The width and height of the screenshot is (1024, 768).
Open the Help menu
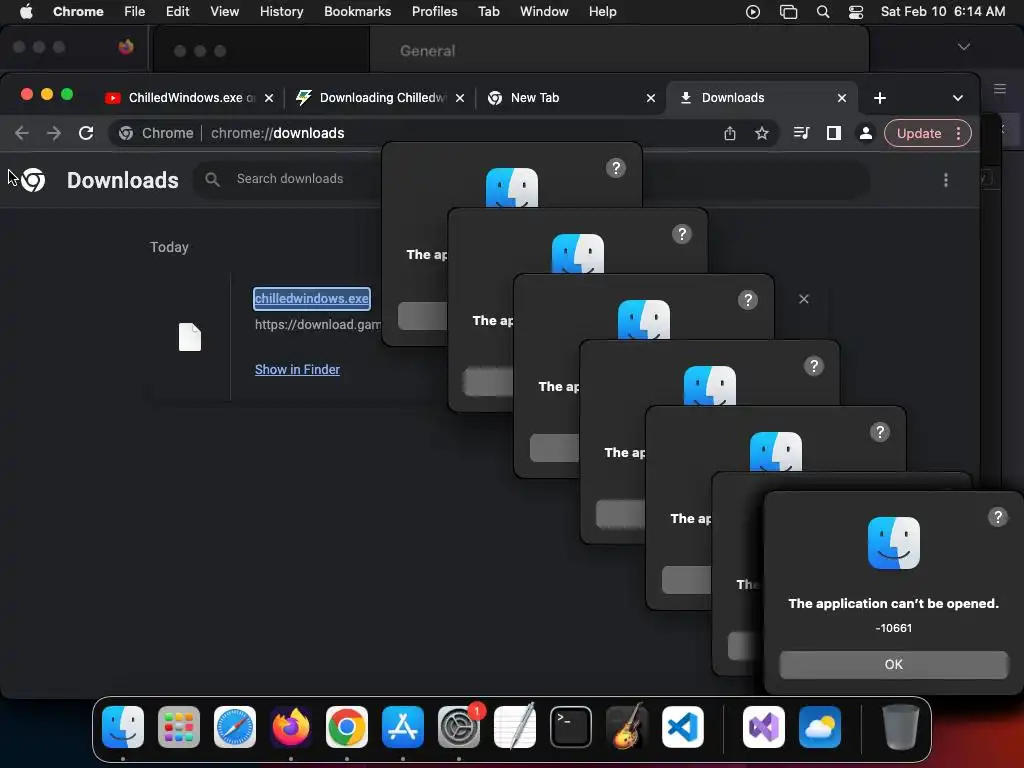pyautogui.click(x=602, y=12)
